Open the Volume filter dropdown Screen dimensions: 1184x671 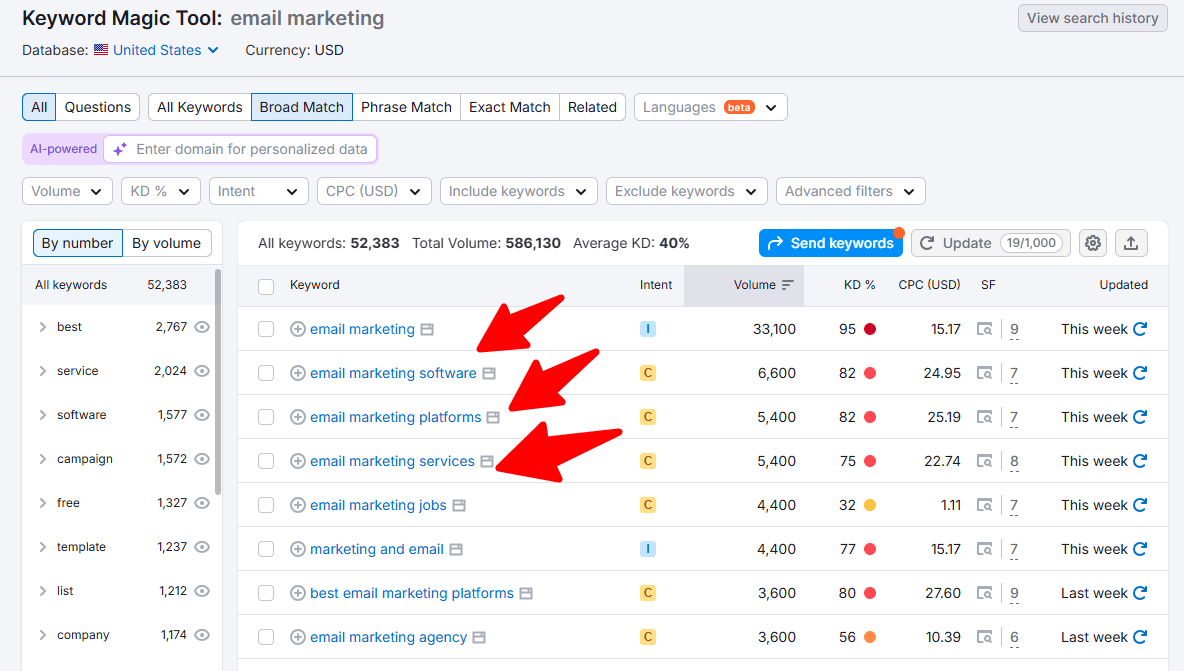pos(67,191)
